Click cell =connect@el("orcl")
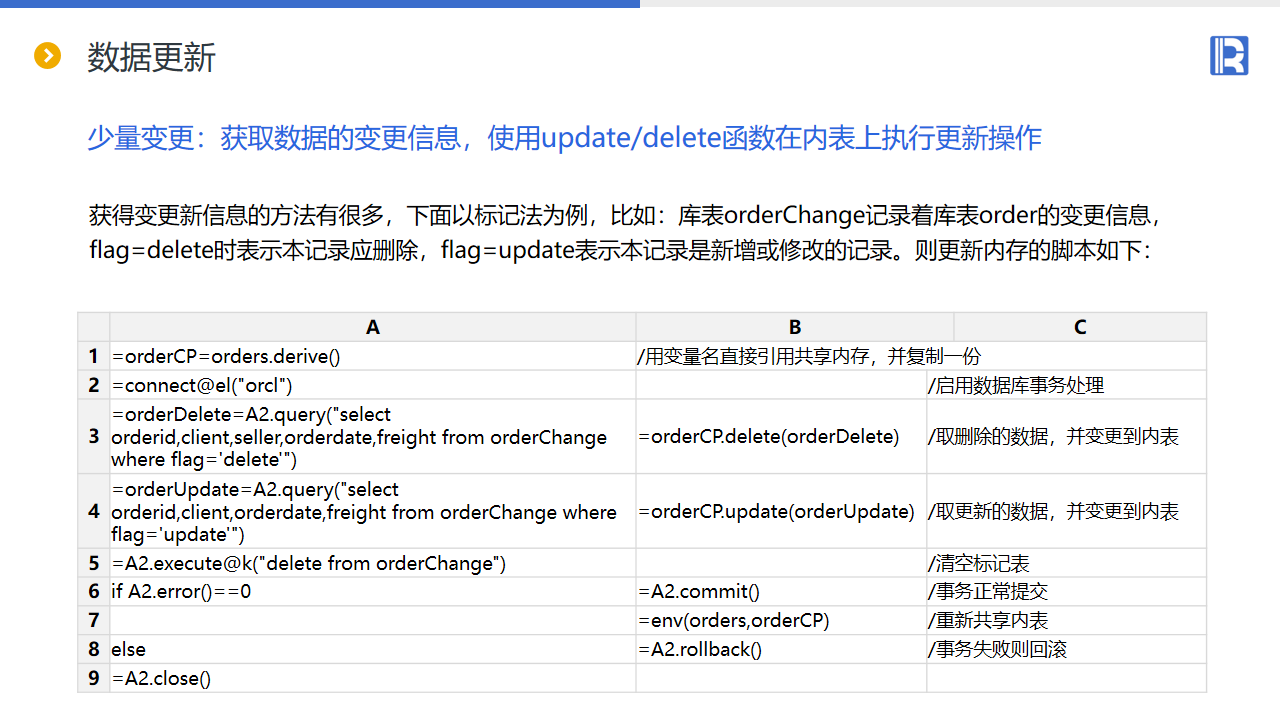The height and width of the screenshot is (720, 1280). 373,385
